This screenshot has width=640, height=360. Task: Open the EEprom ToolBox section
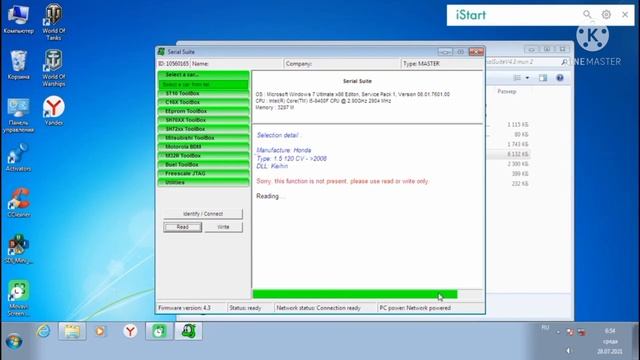coord(203,111)
